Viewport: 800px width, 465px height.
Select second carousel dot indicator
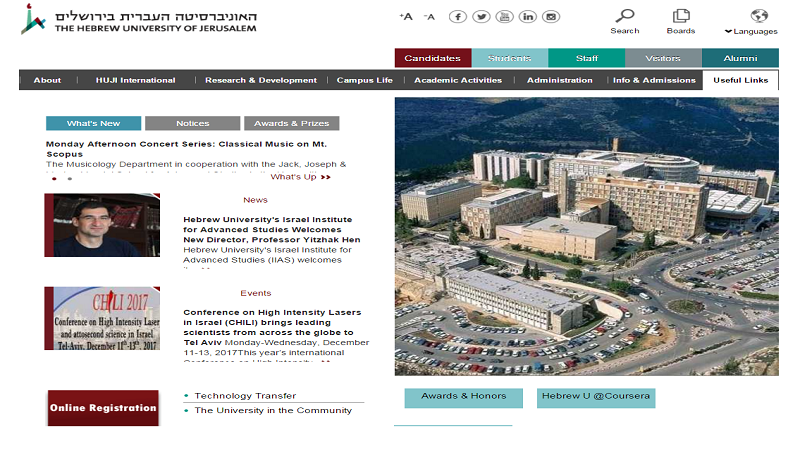click(70, 179)
